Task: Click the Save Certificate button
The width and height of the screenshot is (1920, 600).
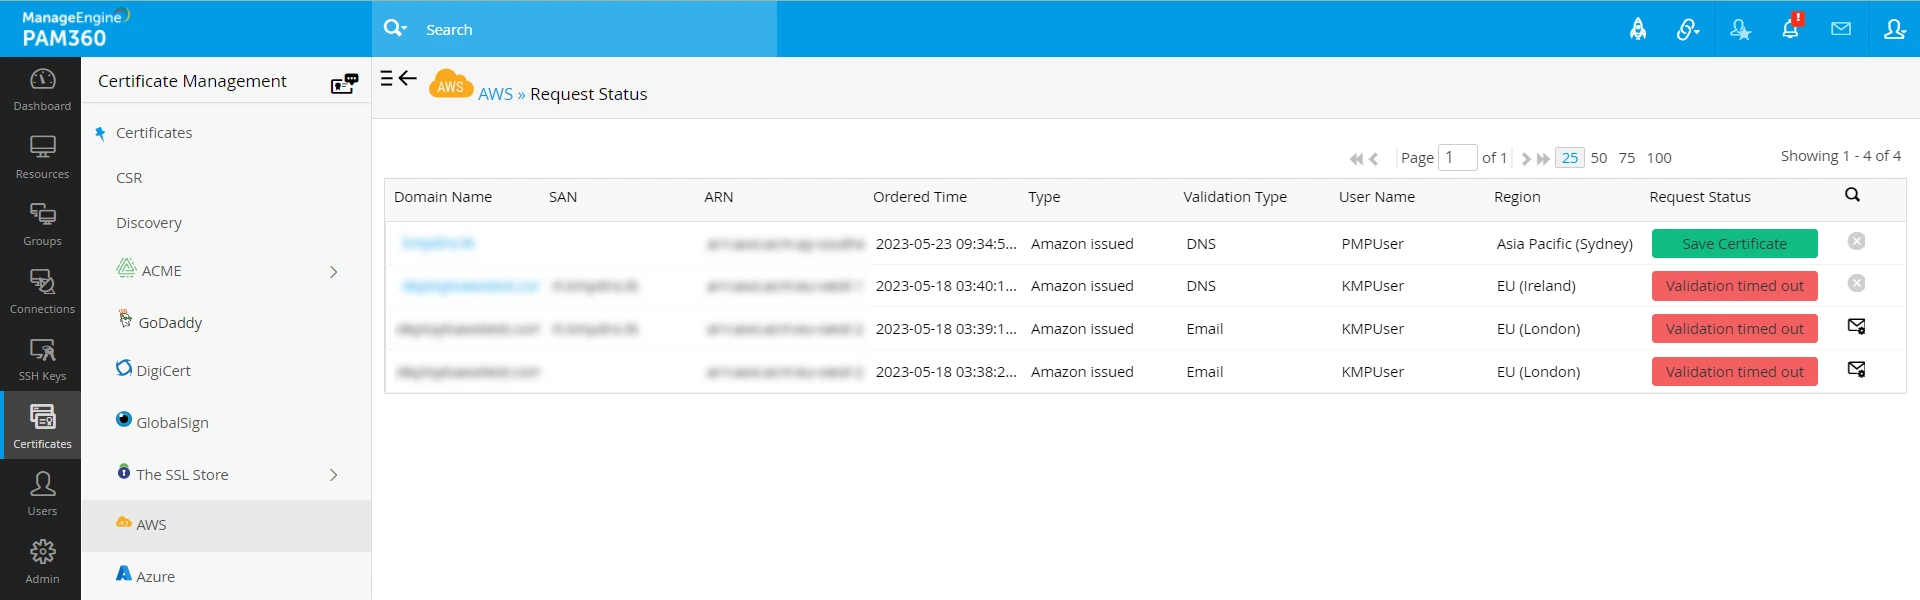Action: tap(1734, 244)
